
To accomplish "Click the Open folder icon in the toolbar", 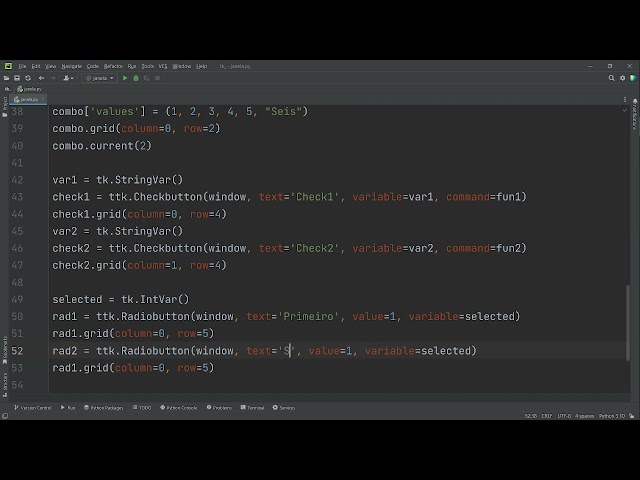I will click(x=7, y=78).
